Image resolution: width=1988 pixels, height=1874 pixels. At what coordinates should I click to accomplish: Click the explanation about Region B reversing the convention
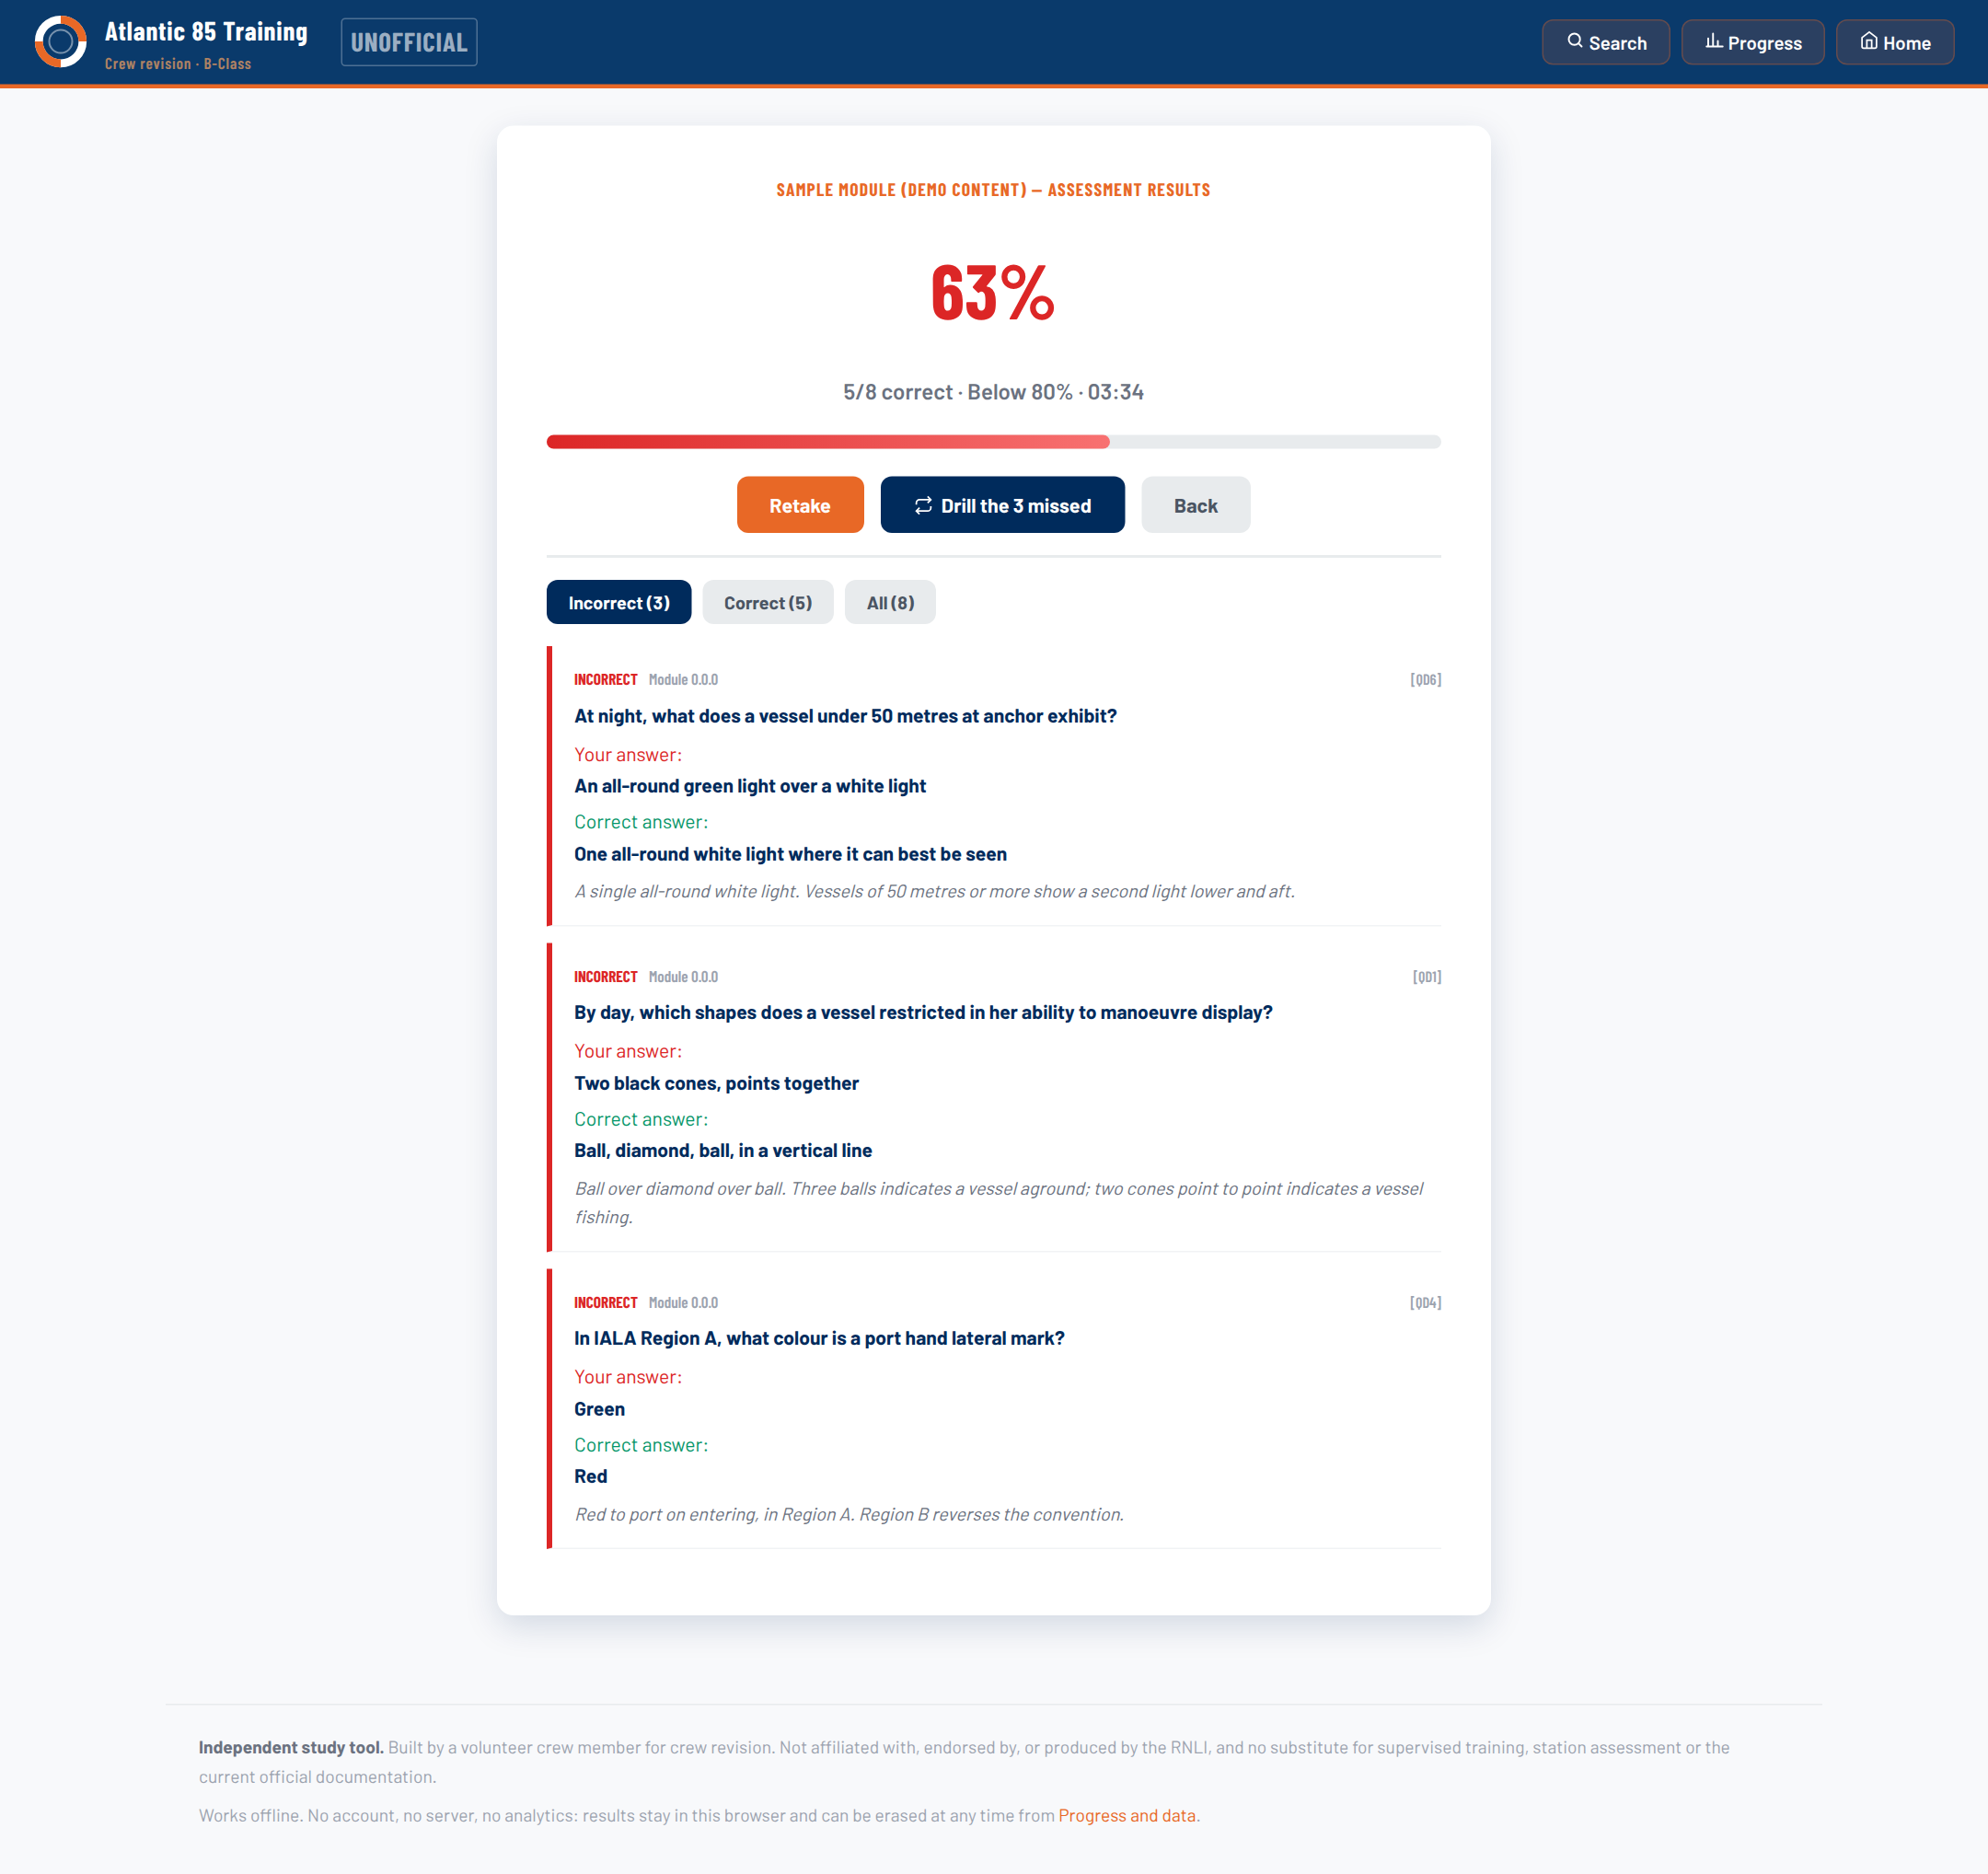[x=849, y=1514]
